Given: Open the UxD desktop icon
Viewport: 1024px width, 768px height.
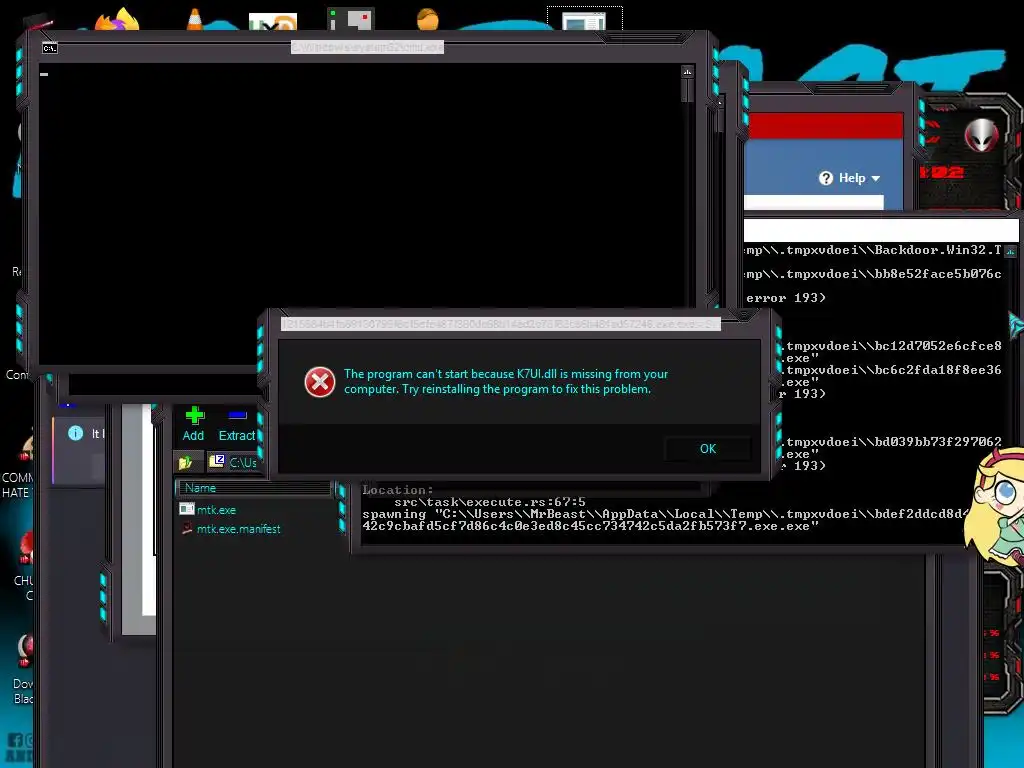Looking at the screenshot, I should coord(273,22).
